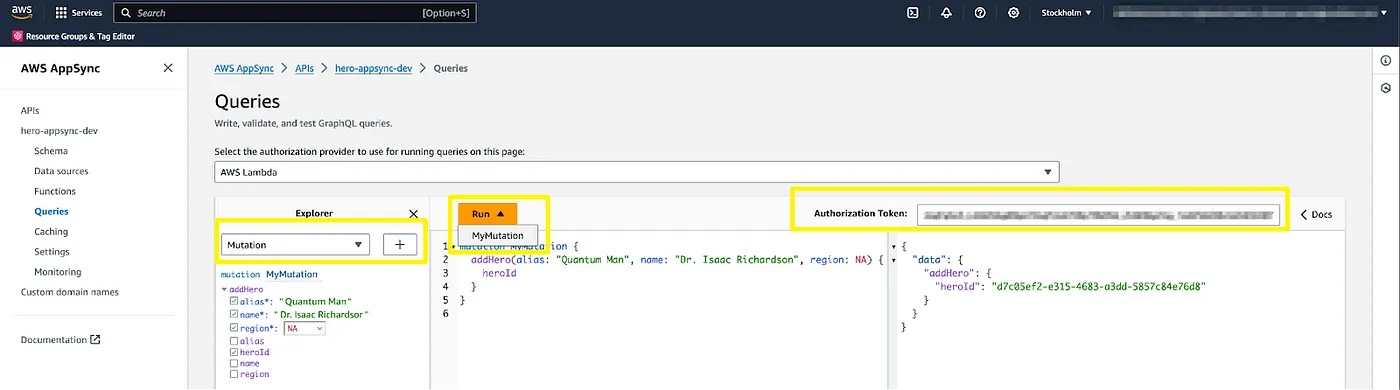Open Monitoring in sidebar
1400x390 pixels.
tap(58, 272)
